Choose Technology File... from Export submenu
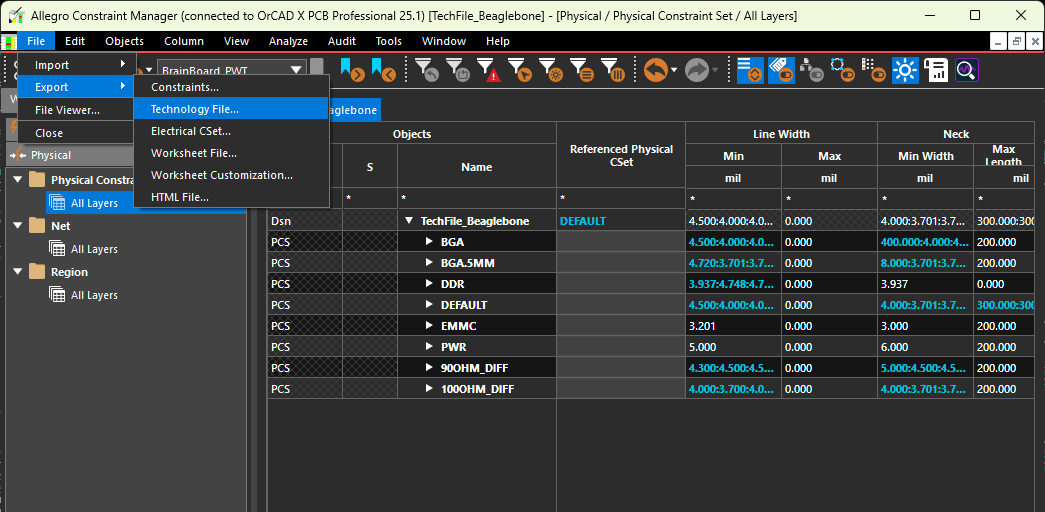The height and width of the screenshot is (512, 1045). pos(195,109)
